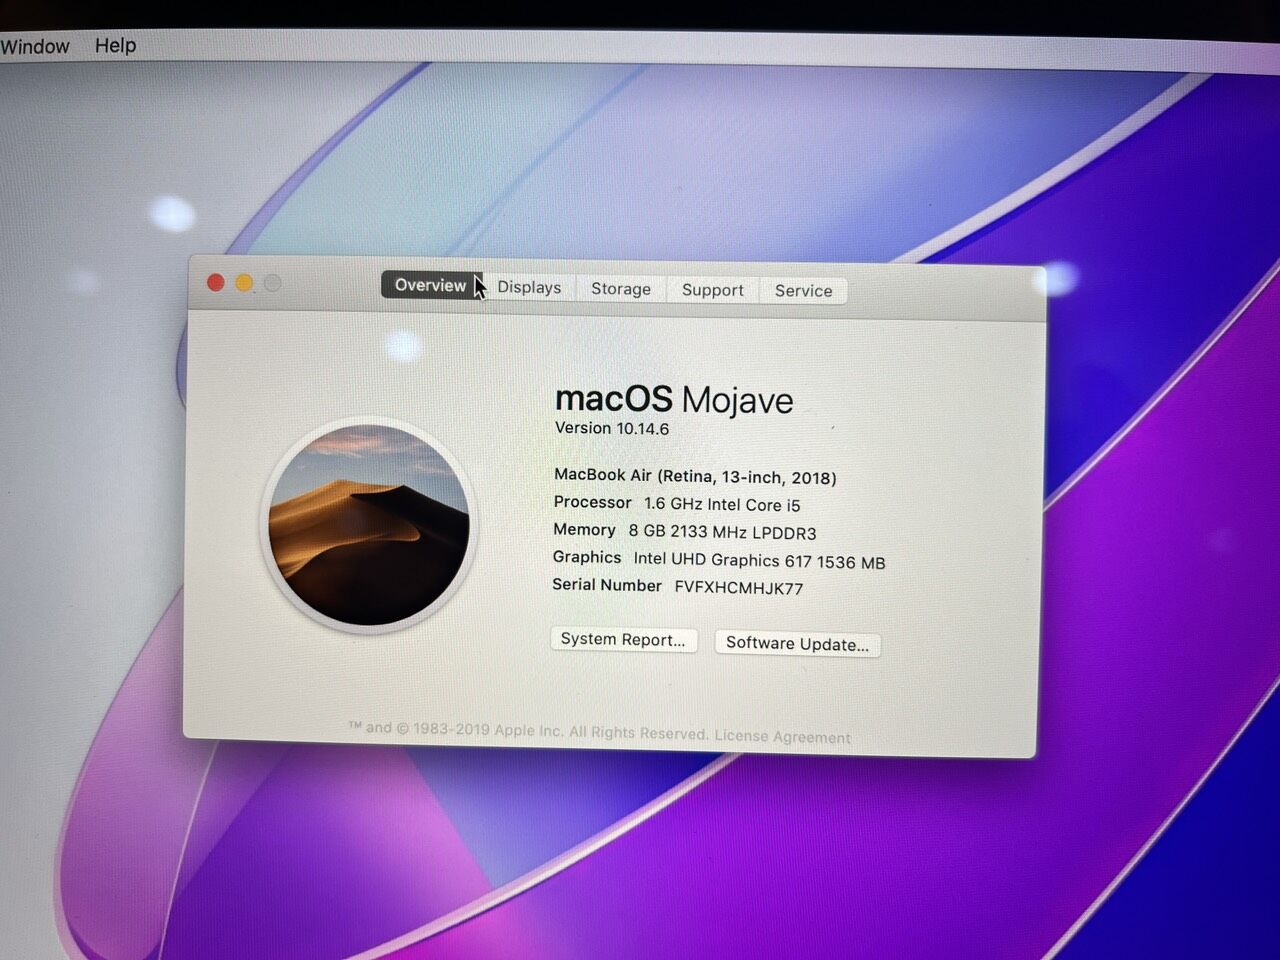Click the macOS Mojave desert logo image
This screenshot has width=1280, height=960.
pos(369,525)
